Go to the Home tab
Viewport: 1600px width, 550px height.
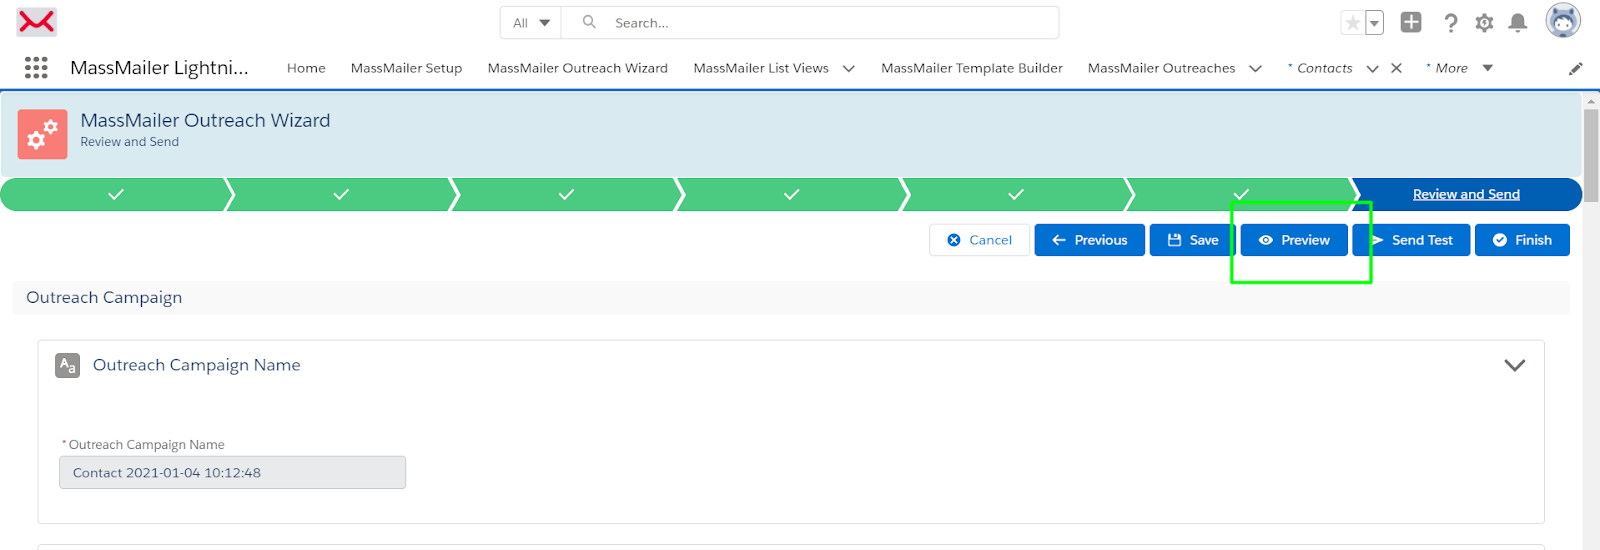[306, 68]
